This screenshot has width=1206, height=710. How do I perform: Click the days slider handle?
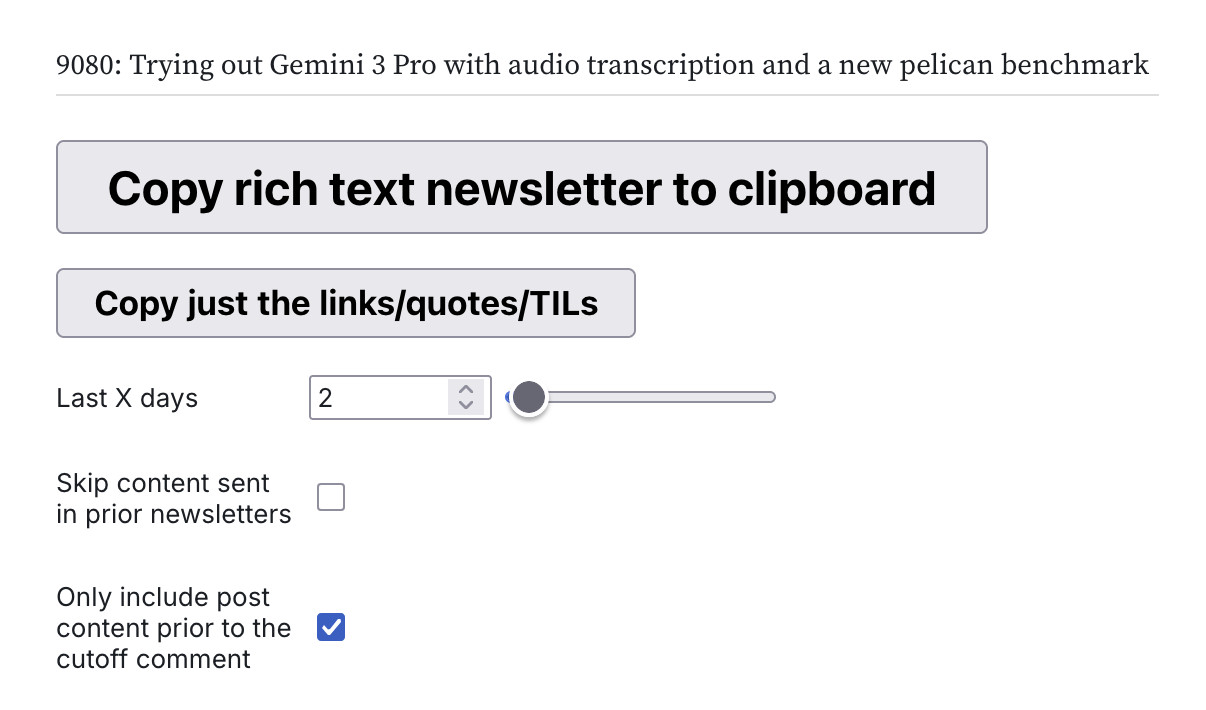[528, 397]
